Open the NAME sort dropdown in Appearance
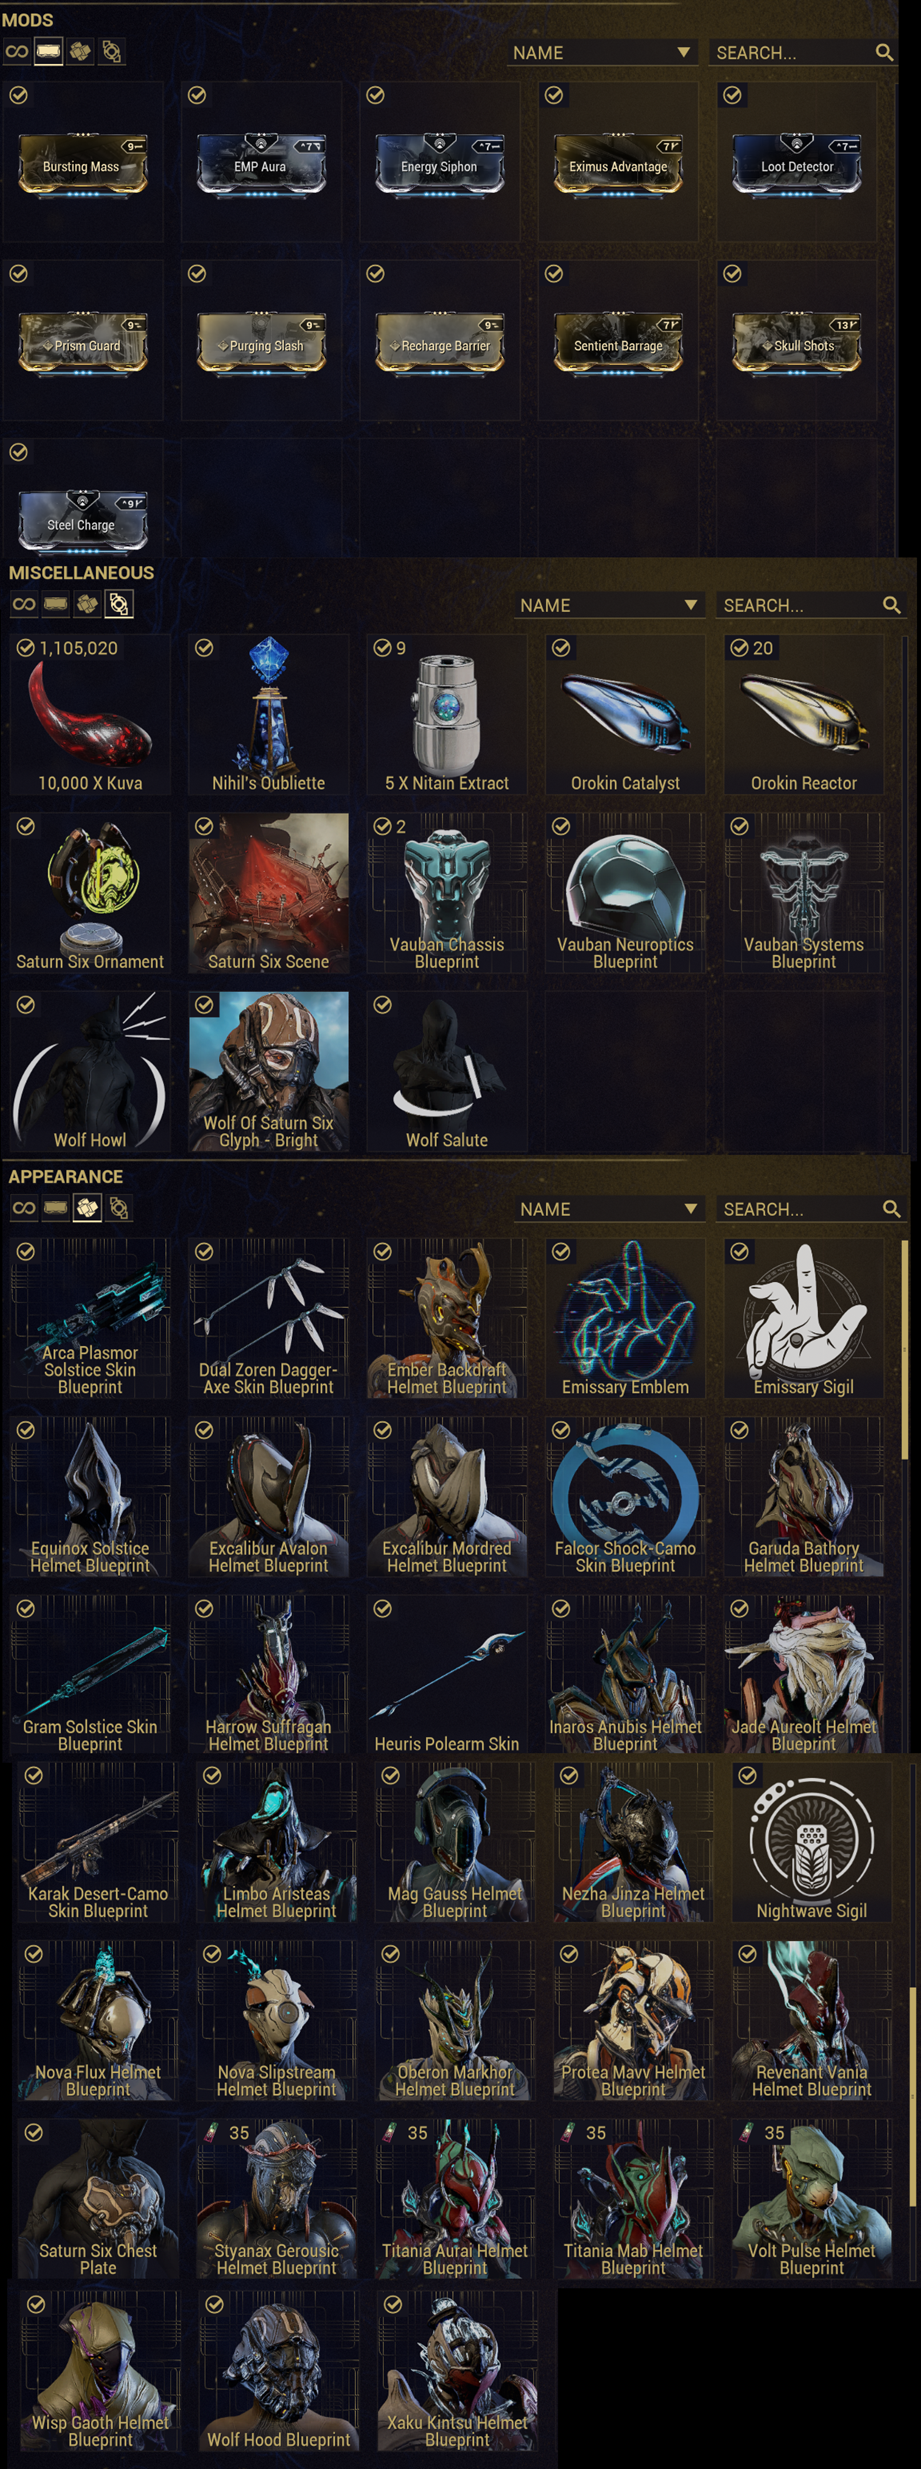 (x=609, y=1209)
